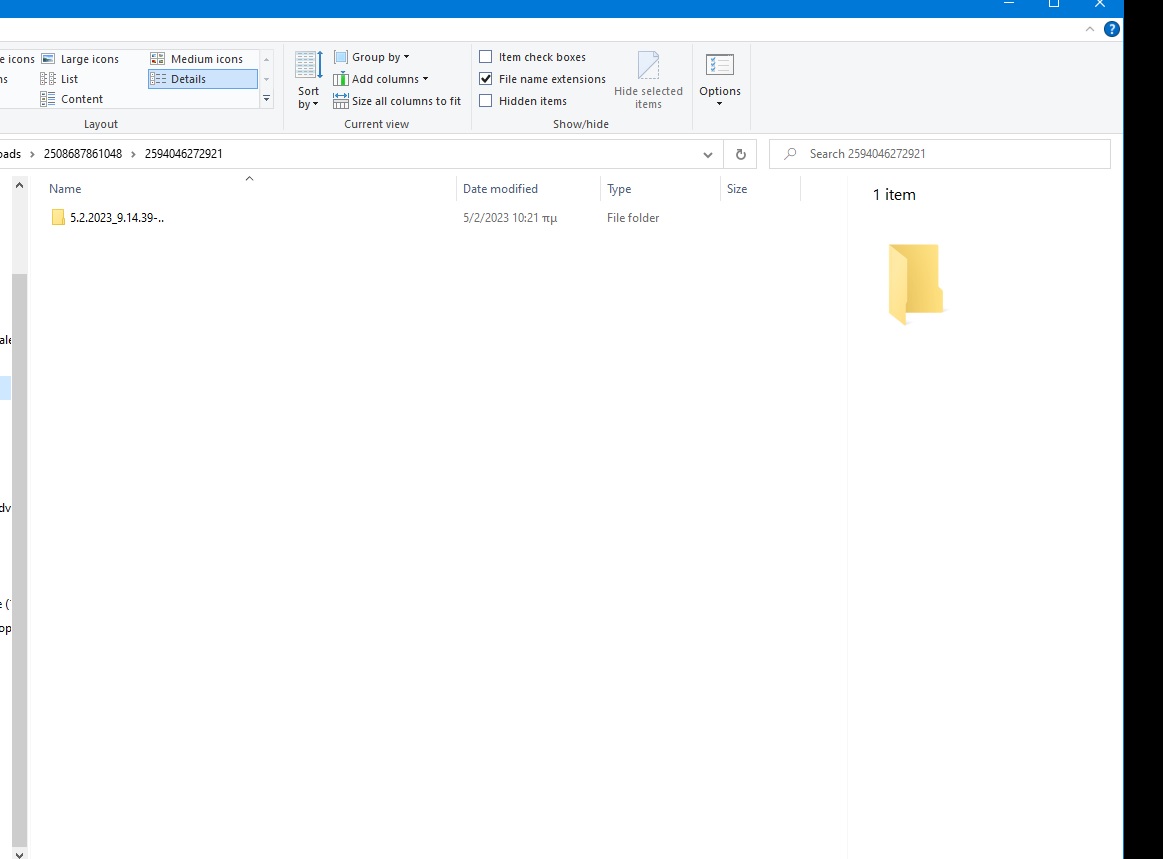
Task: Select folder 5.2.2023_9.14.39 in list
Action: [116, 218]
